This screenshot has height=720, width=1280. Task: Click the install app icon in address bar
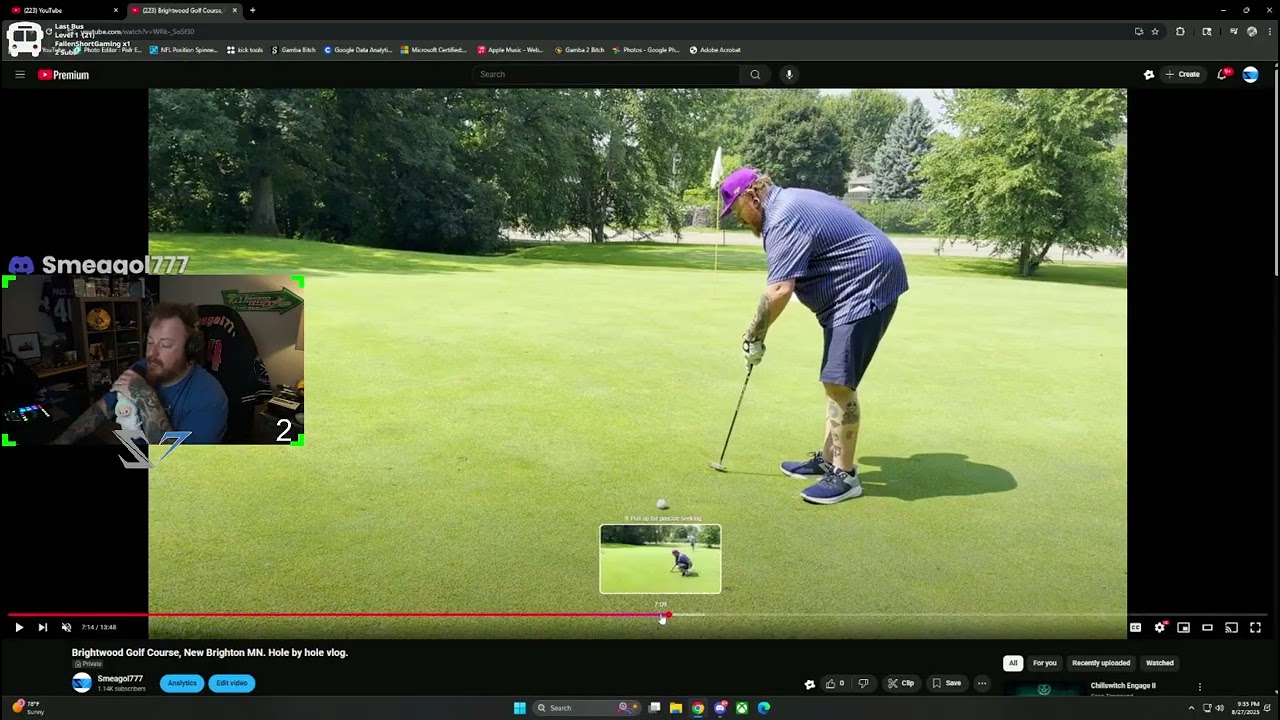click(1139, 32)
